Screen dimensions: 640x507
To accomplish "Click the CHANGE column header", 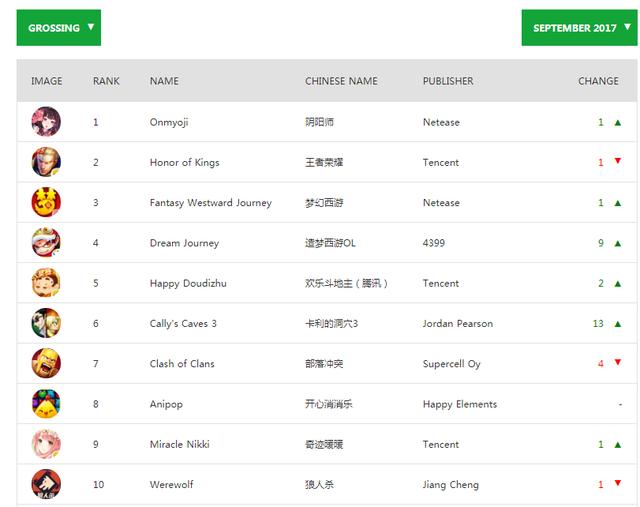I will point(598,81).
